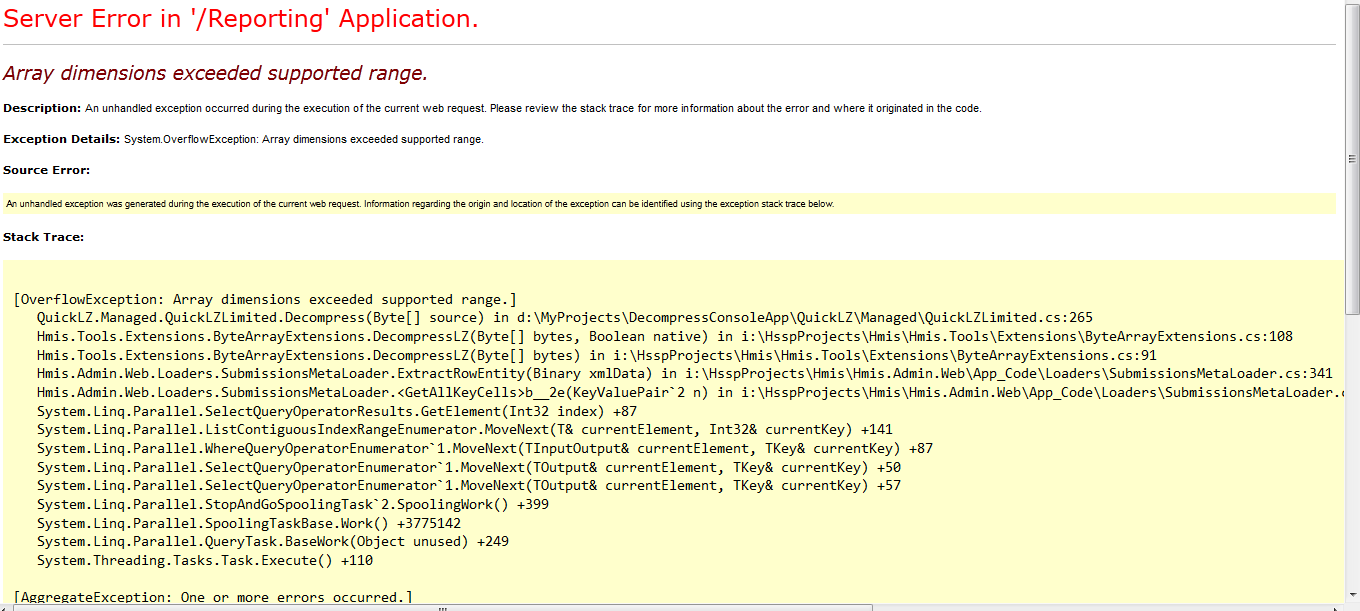The height and width of the screenshot is (611, 1360).
Task: Click the bold "Description:" label
Action: point(42,108)
